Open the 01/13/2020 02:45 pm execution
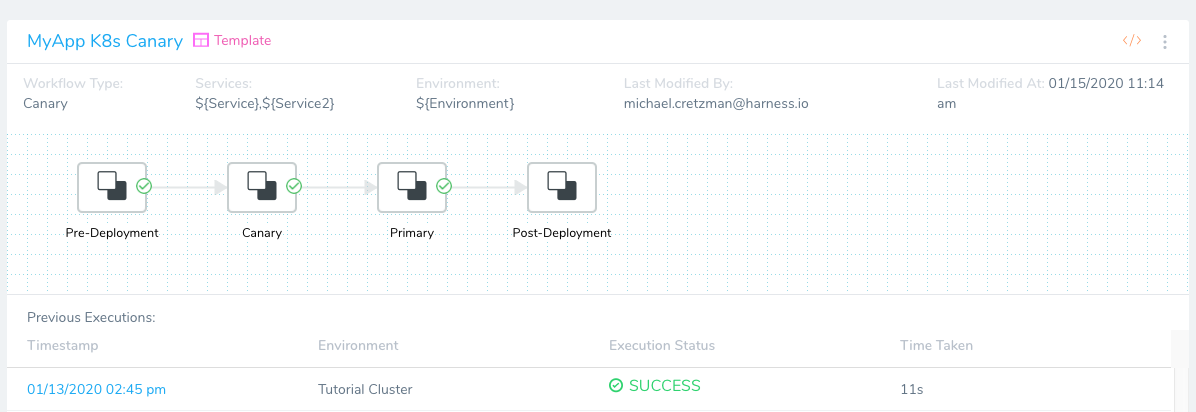 [96, 389]
